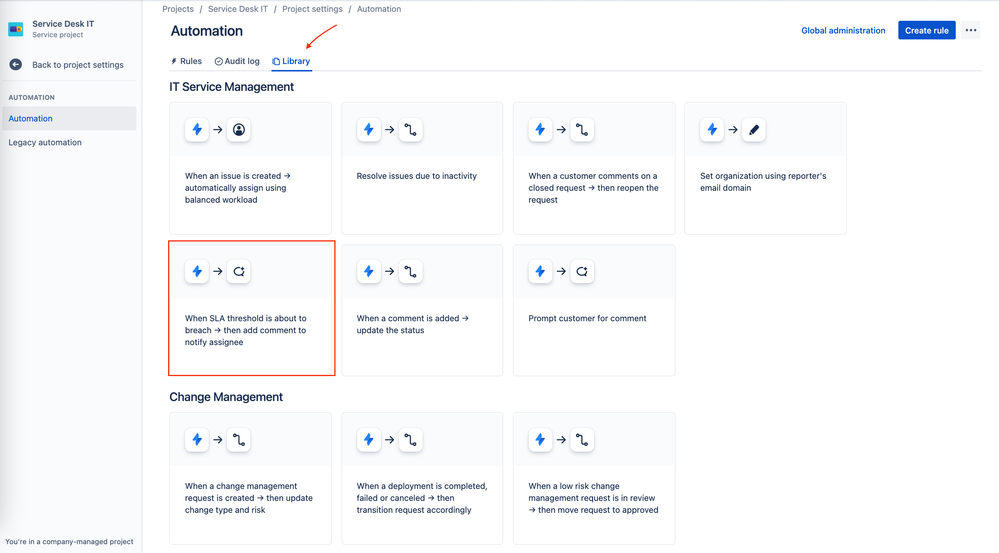Open 'Set organization using reporter's email domain' template
Viewport: 999px width, 553px height.
click(765, 168)
